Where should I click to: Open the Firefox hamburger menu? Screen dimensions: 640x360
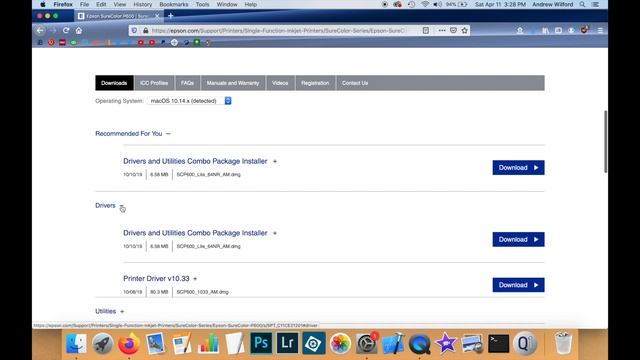[x=600, y=31]
